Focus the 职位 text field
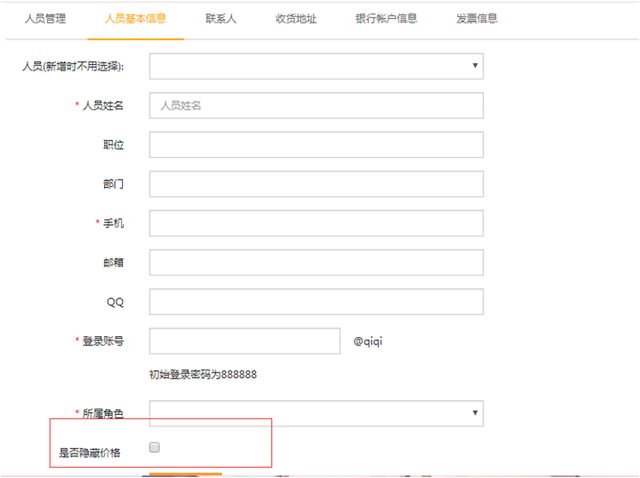 pos(316,145)
